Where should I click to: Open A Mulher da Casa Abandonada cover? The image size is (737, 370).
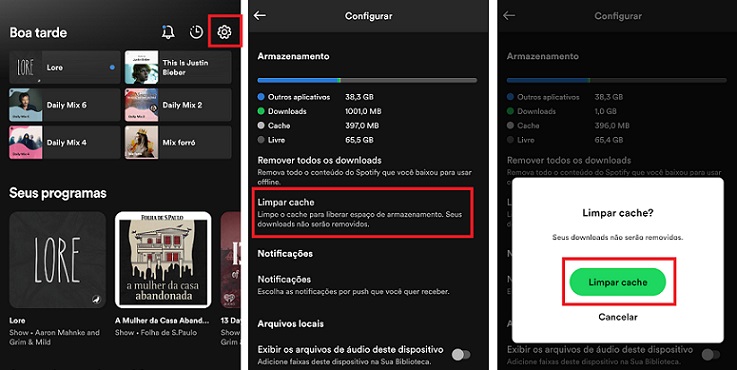tap(163, 260)
